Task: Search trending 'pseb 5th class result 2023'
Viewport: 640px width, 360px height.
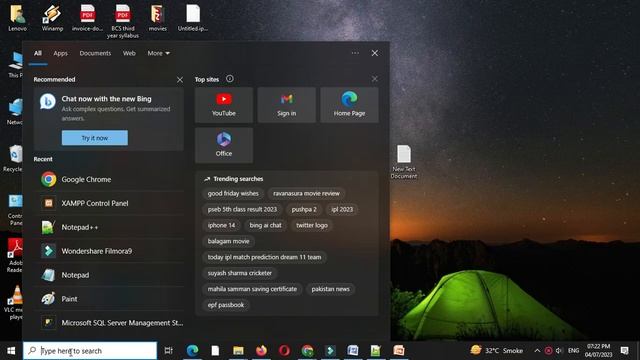Action: (242, 209)
